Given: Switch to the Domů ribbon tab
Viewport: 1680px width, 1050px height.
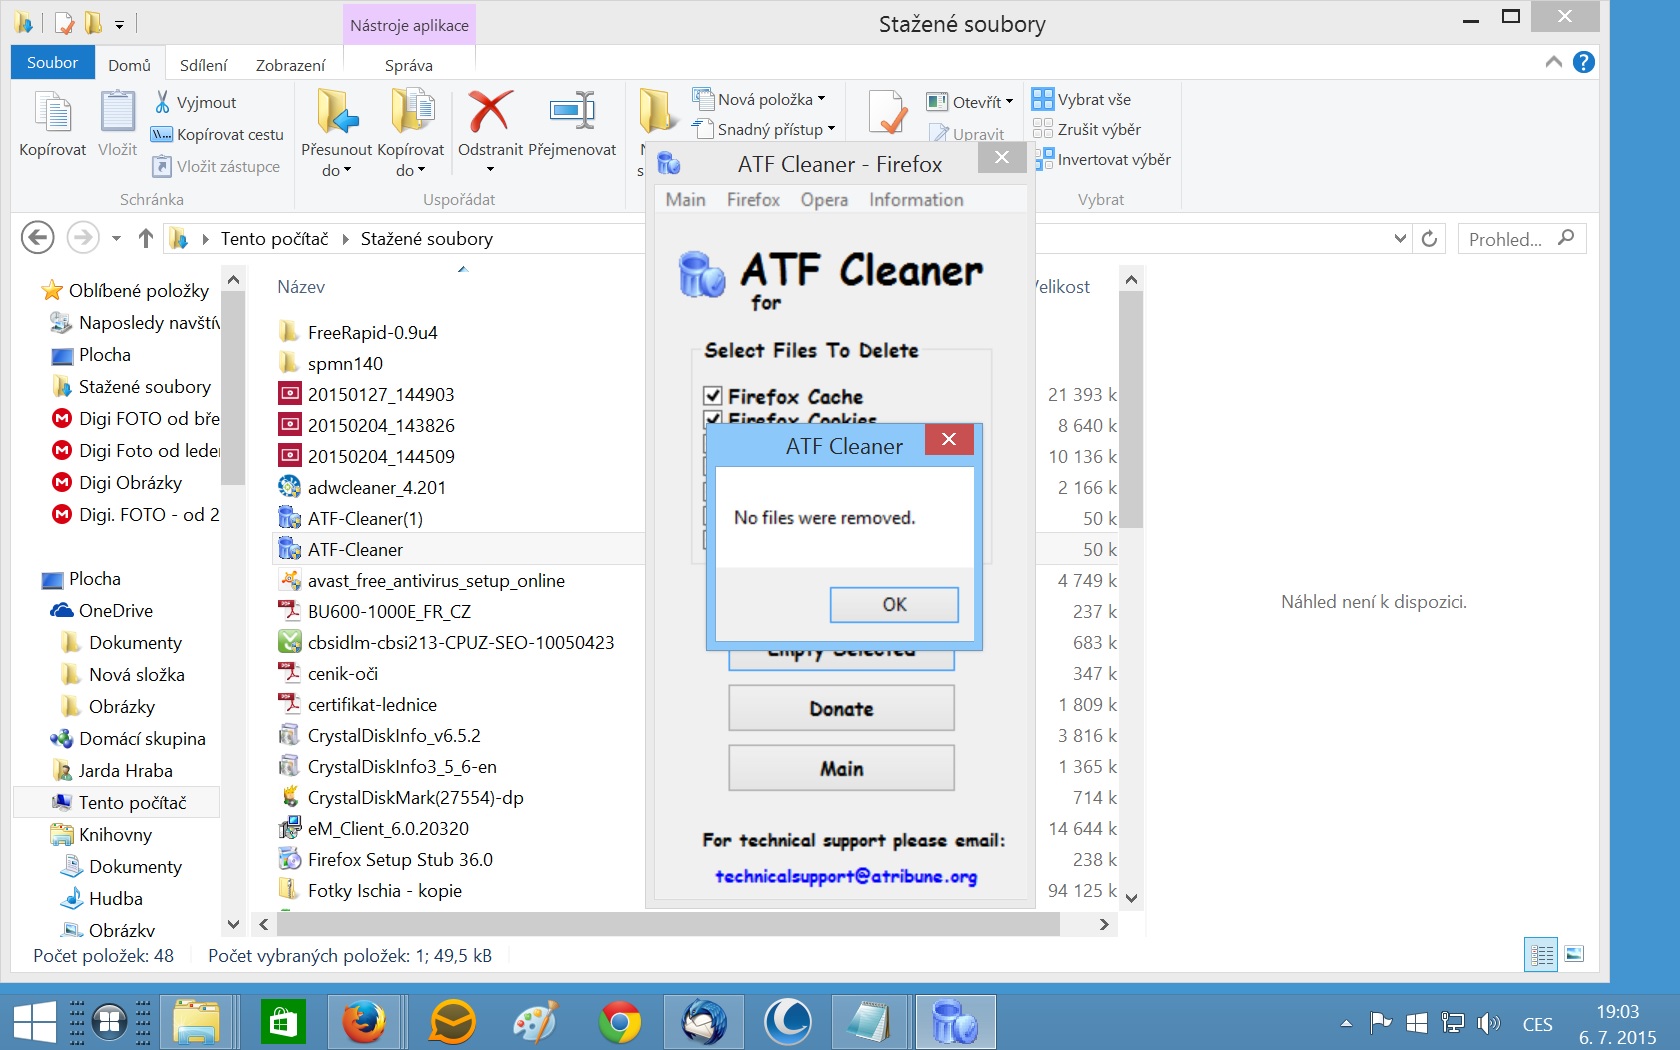Looking at the screenshot, I should click(129, 65).
